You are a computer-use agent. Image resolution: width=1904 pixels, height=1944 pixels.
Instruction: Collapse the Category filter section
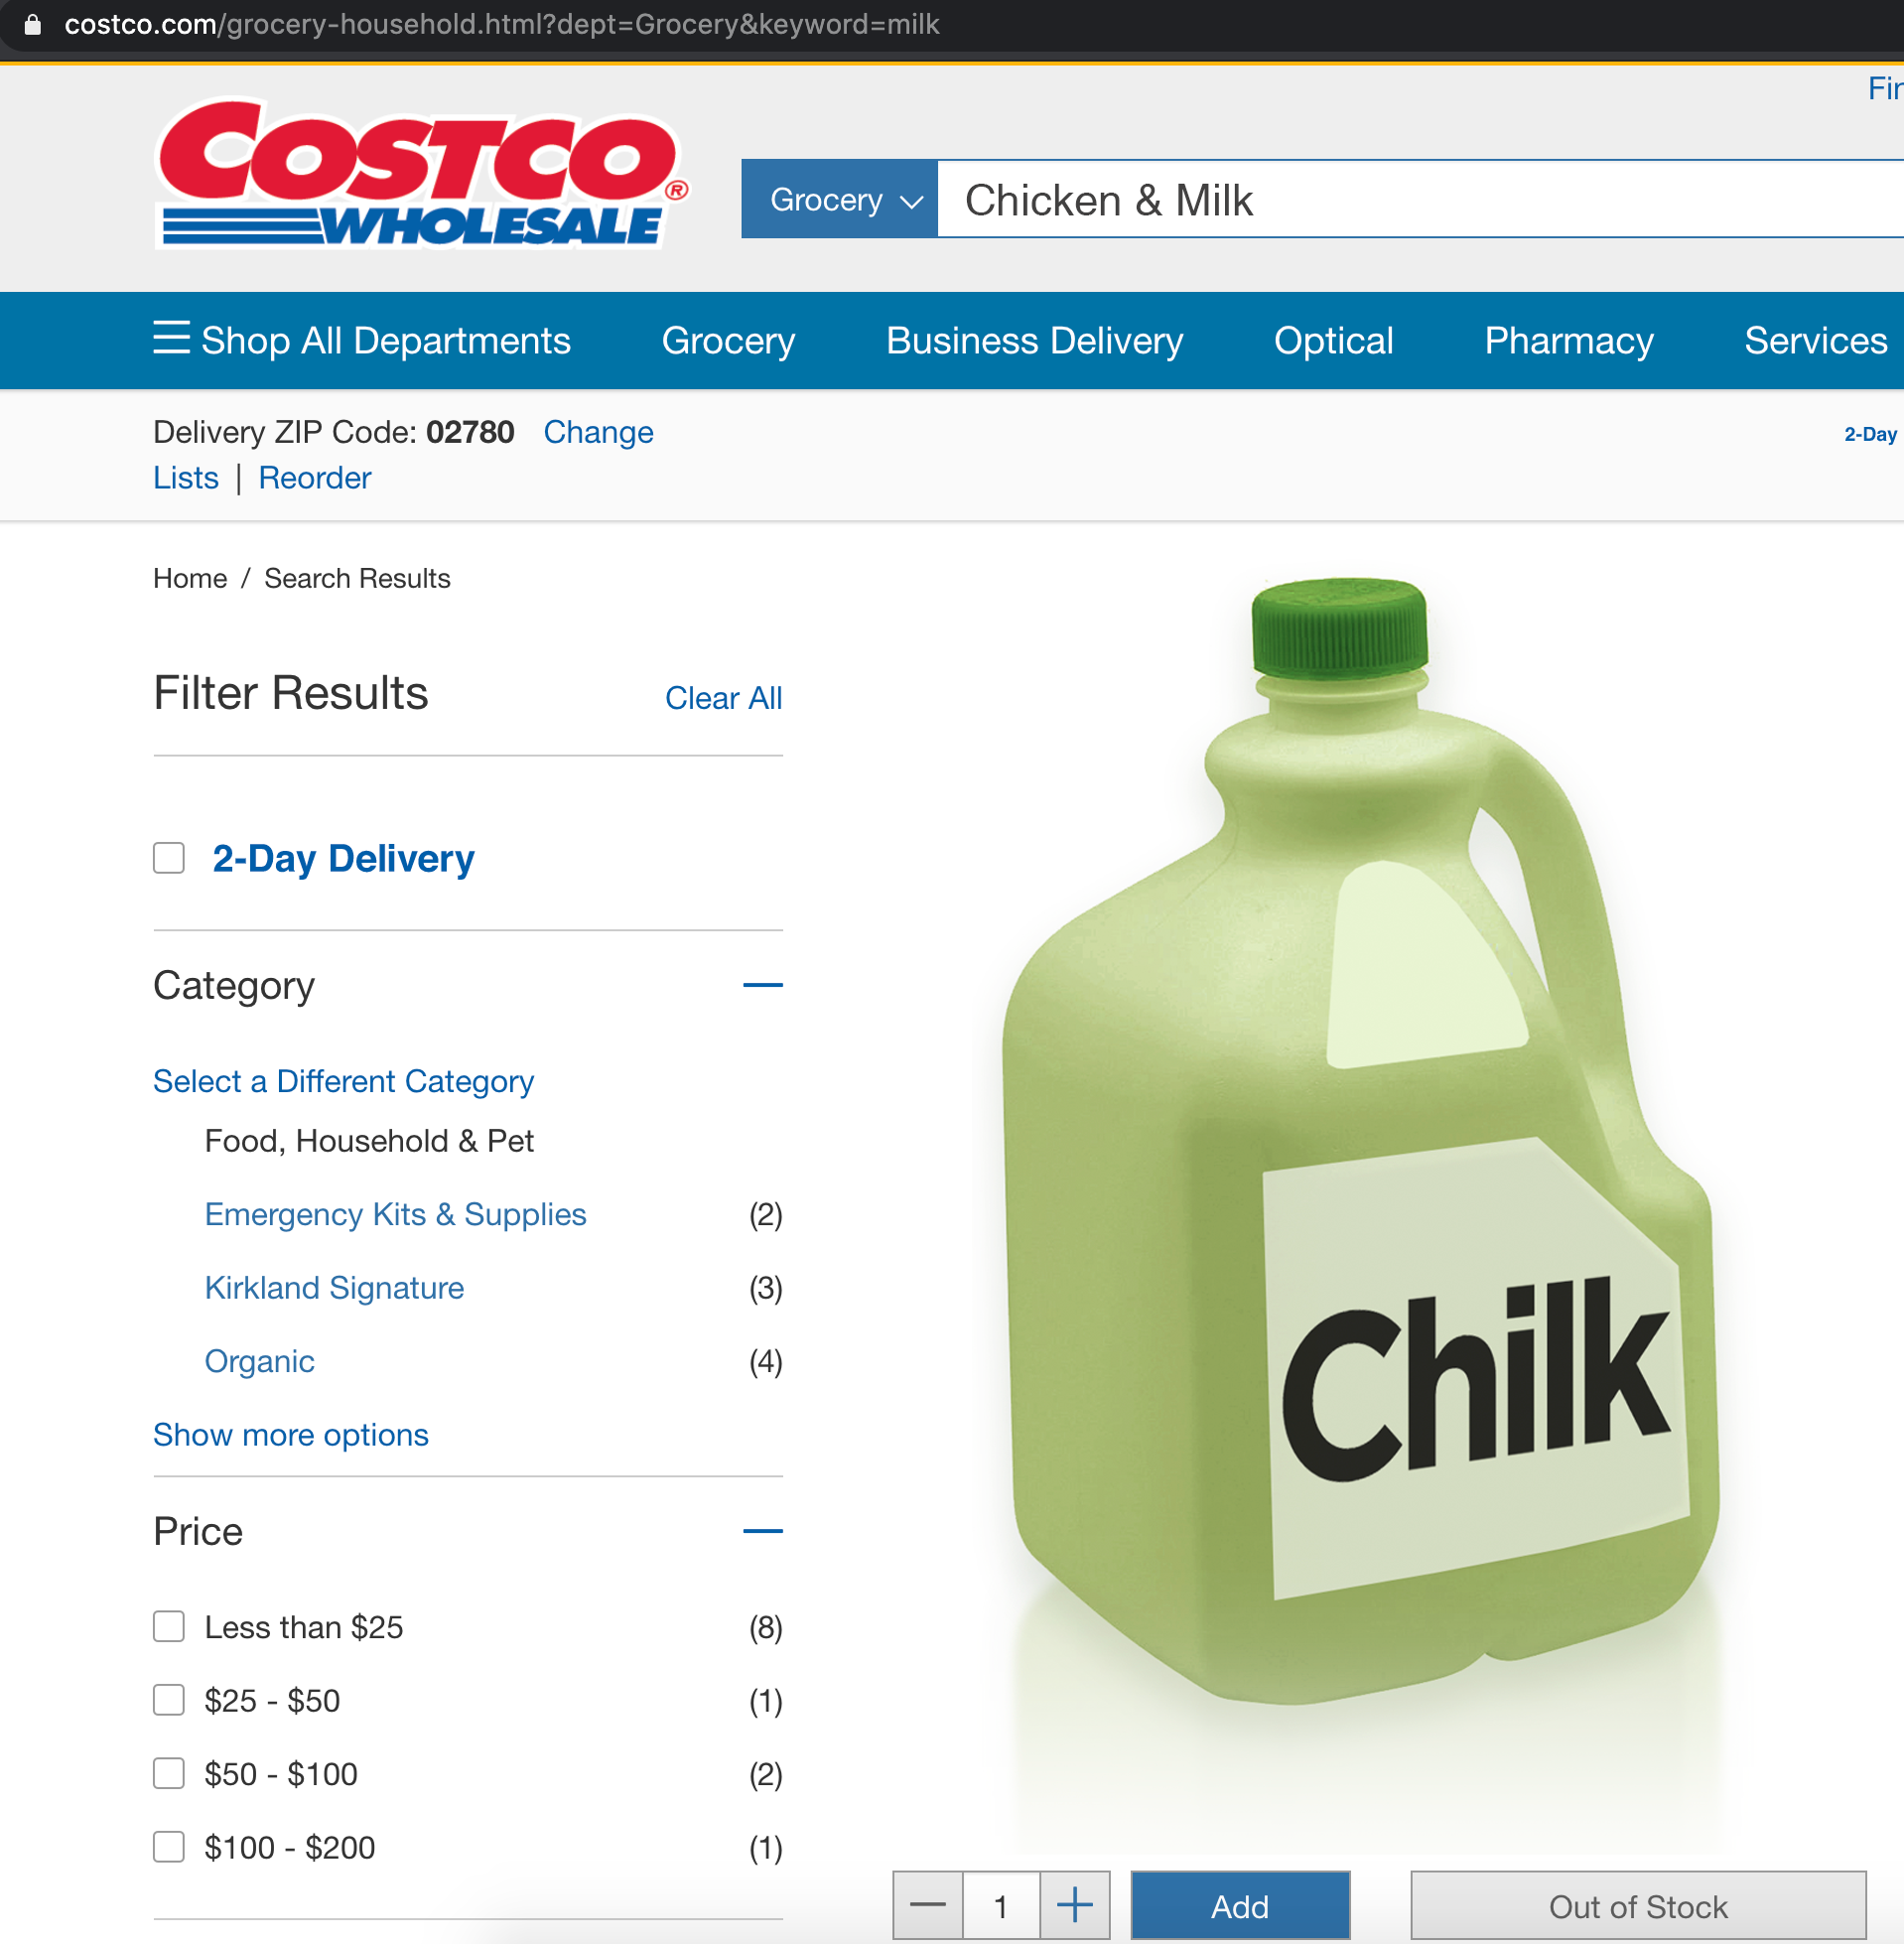(x=763, y=985)
